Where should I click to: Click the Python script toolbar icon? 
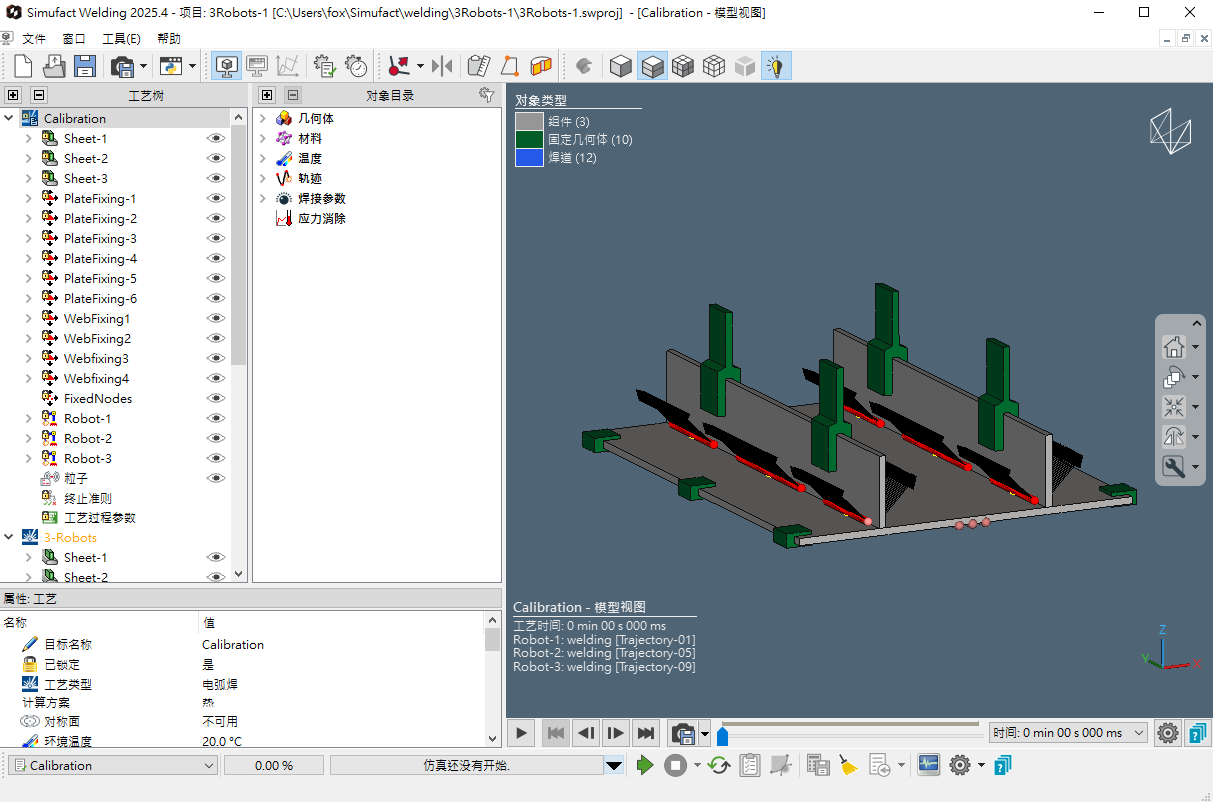click(171, 66)
